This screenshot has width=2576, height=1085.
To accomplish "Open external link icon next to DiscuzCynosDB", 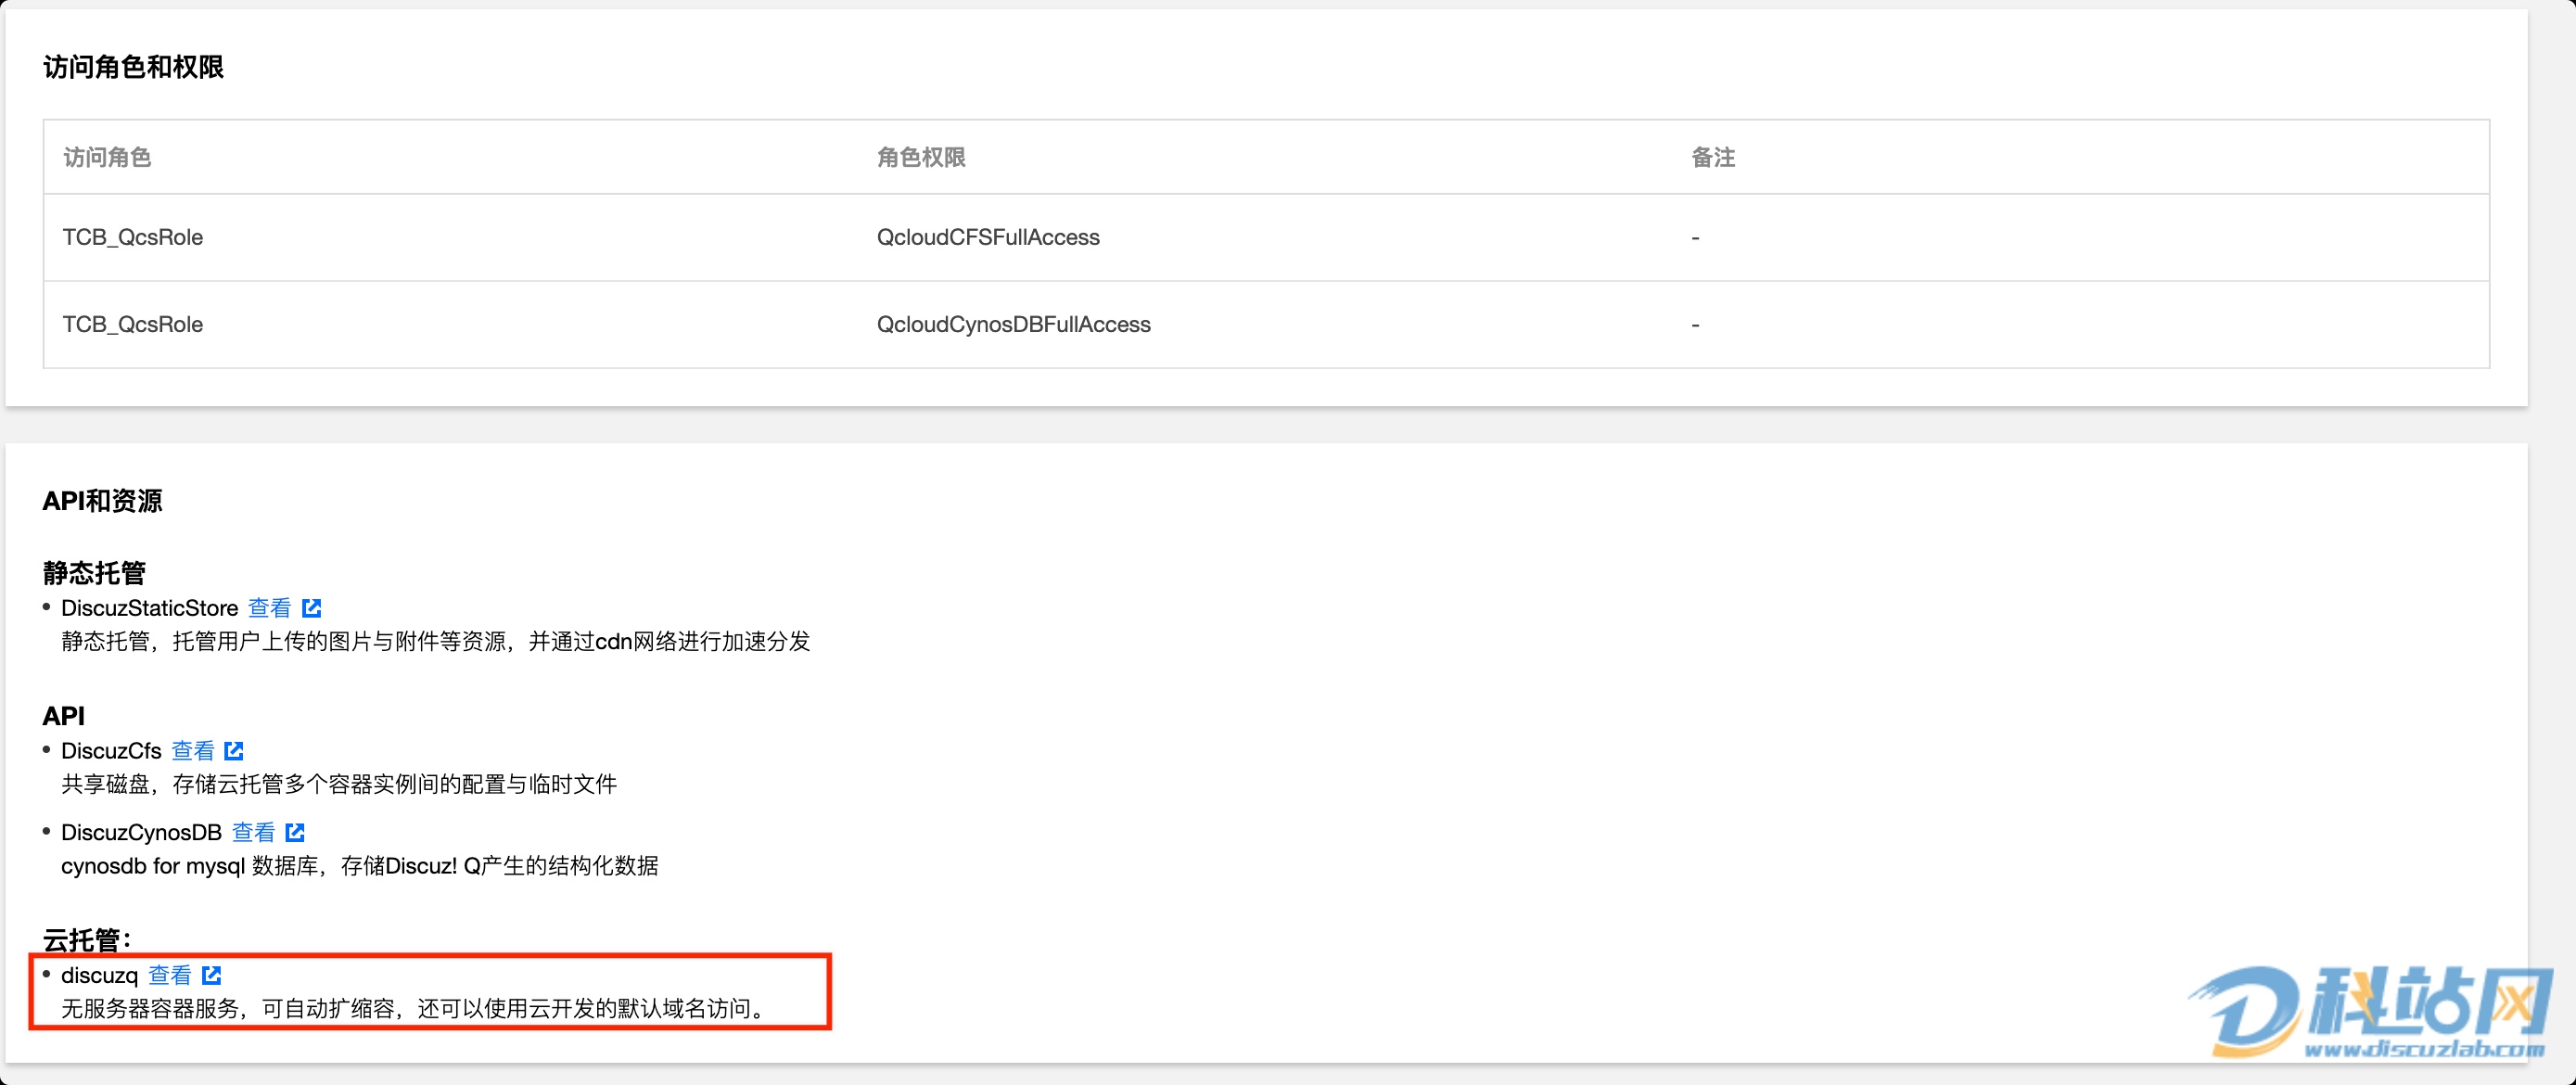I will click(x=295, y=833).
